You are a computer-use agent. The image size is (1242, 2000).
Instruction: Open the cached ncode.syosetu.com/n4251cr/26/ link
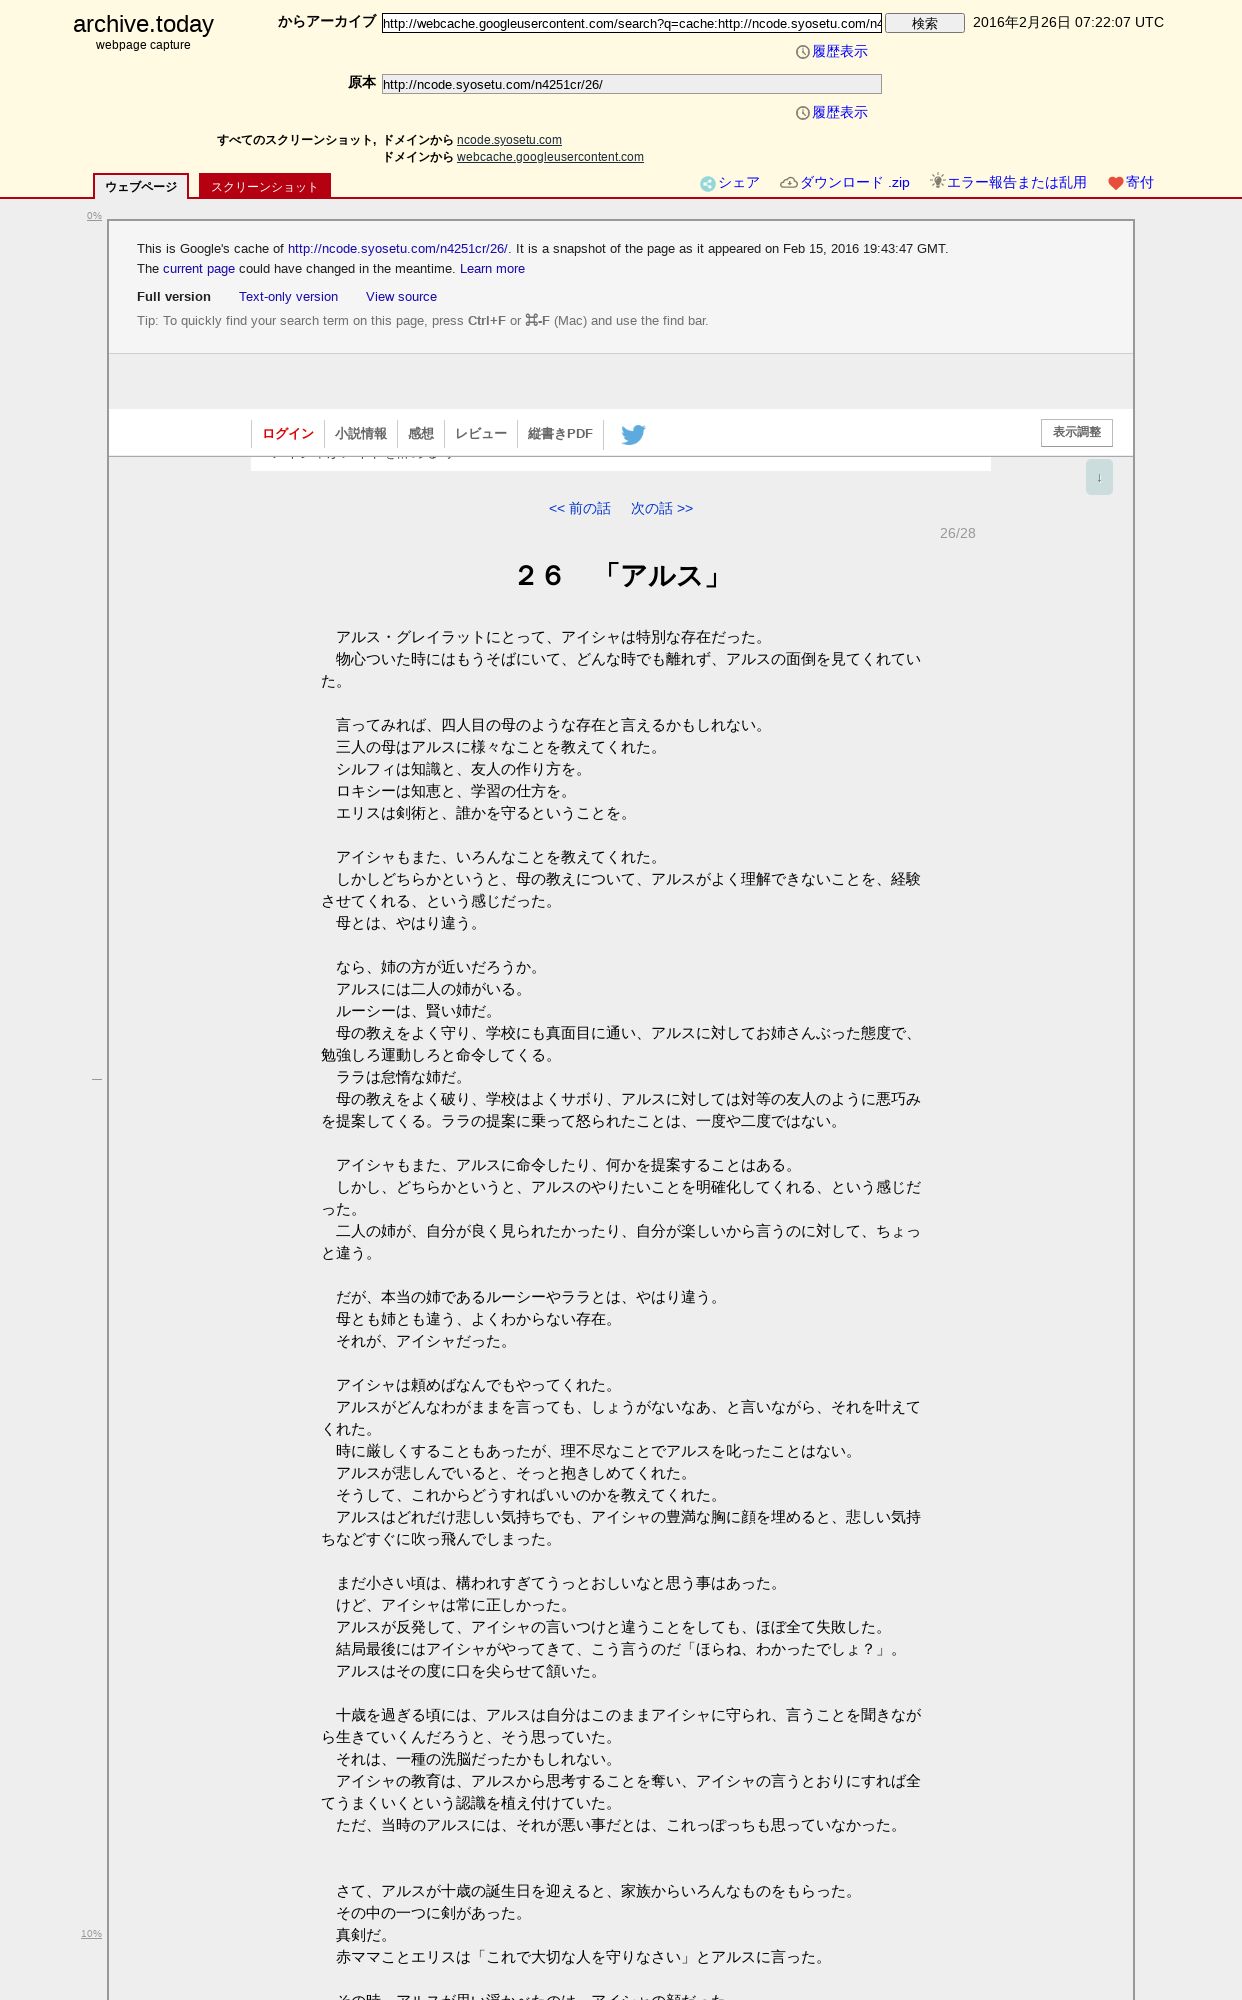[x=398, y=249]
